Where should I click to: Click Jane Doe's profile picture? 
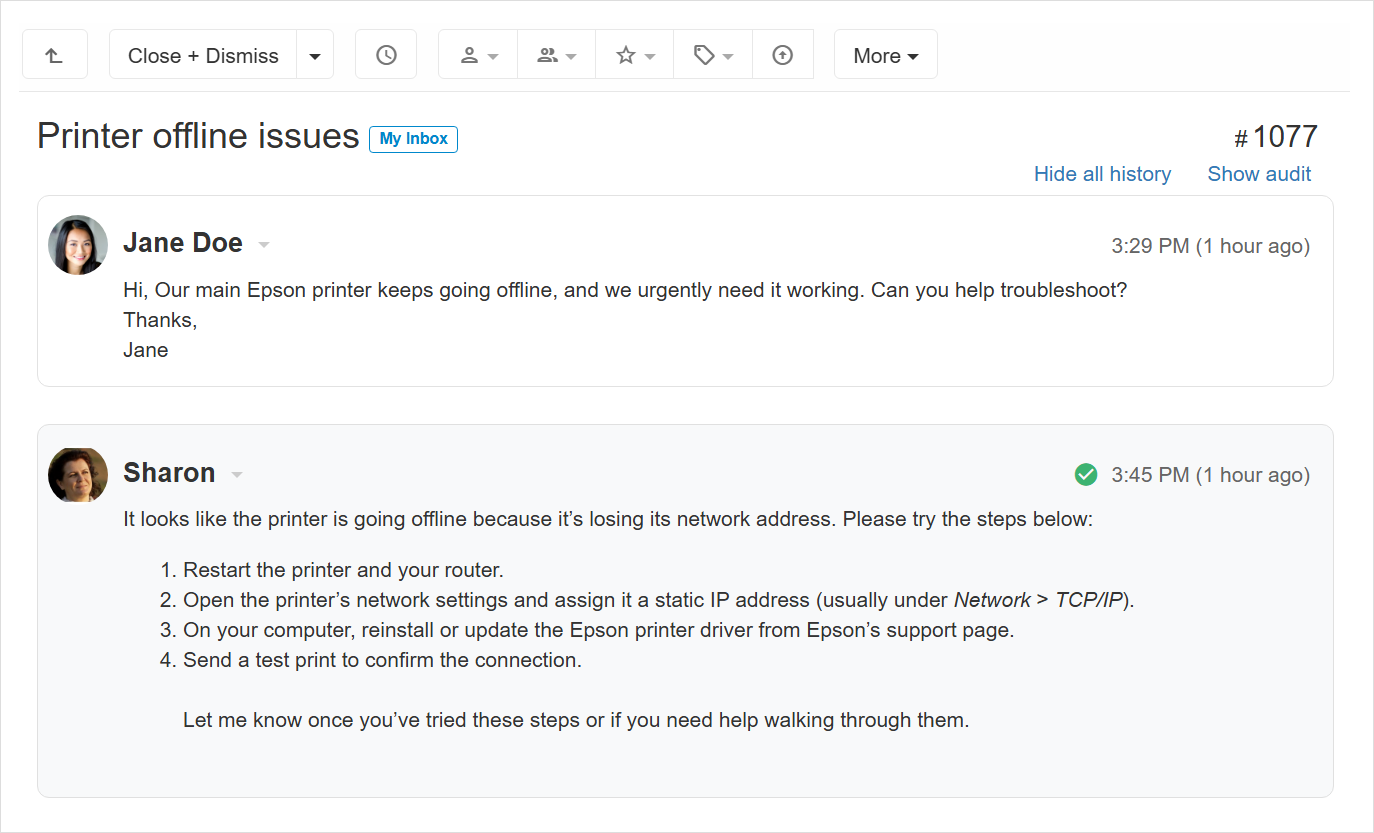78,245
